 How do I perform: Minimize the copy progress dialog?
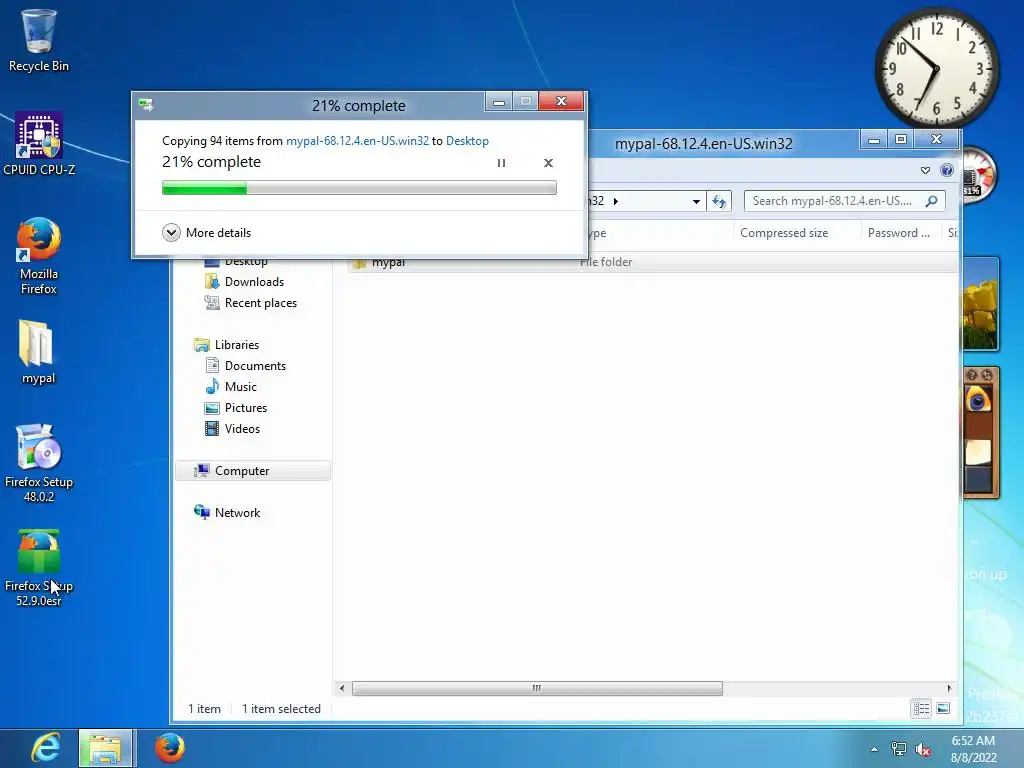[499, 102]
